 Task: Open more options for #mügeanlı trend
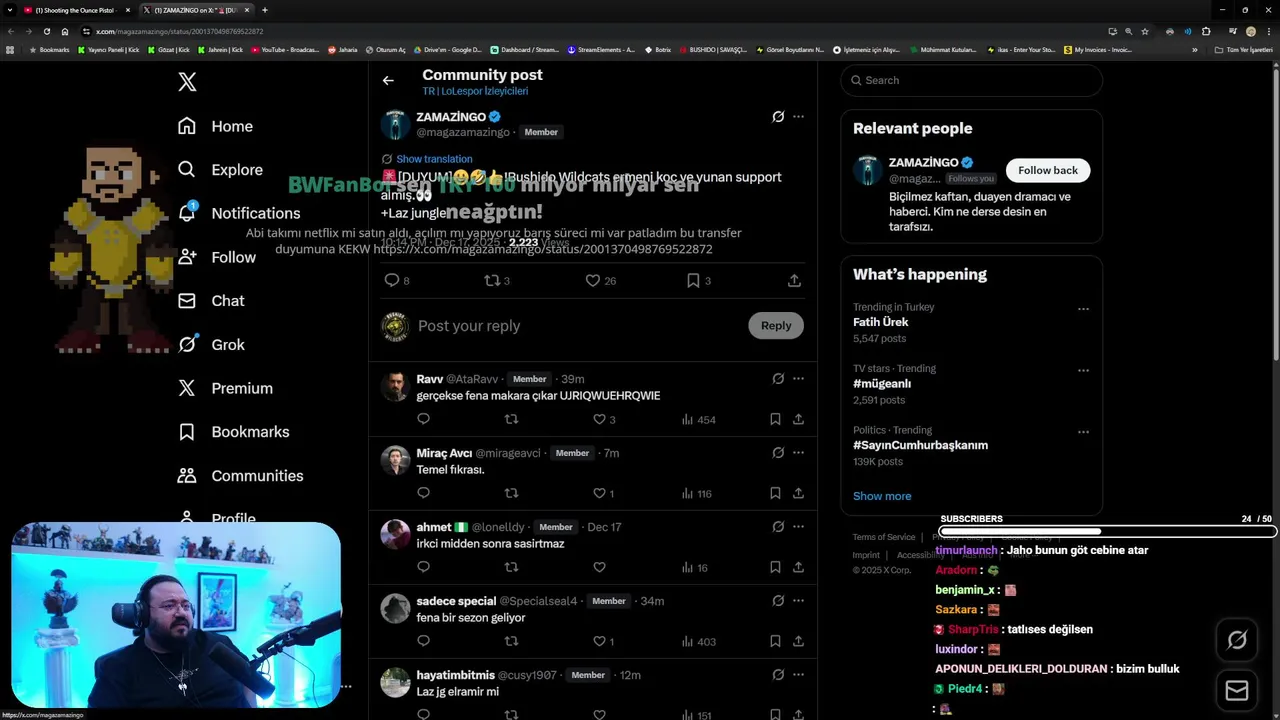[1083, 371]
